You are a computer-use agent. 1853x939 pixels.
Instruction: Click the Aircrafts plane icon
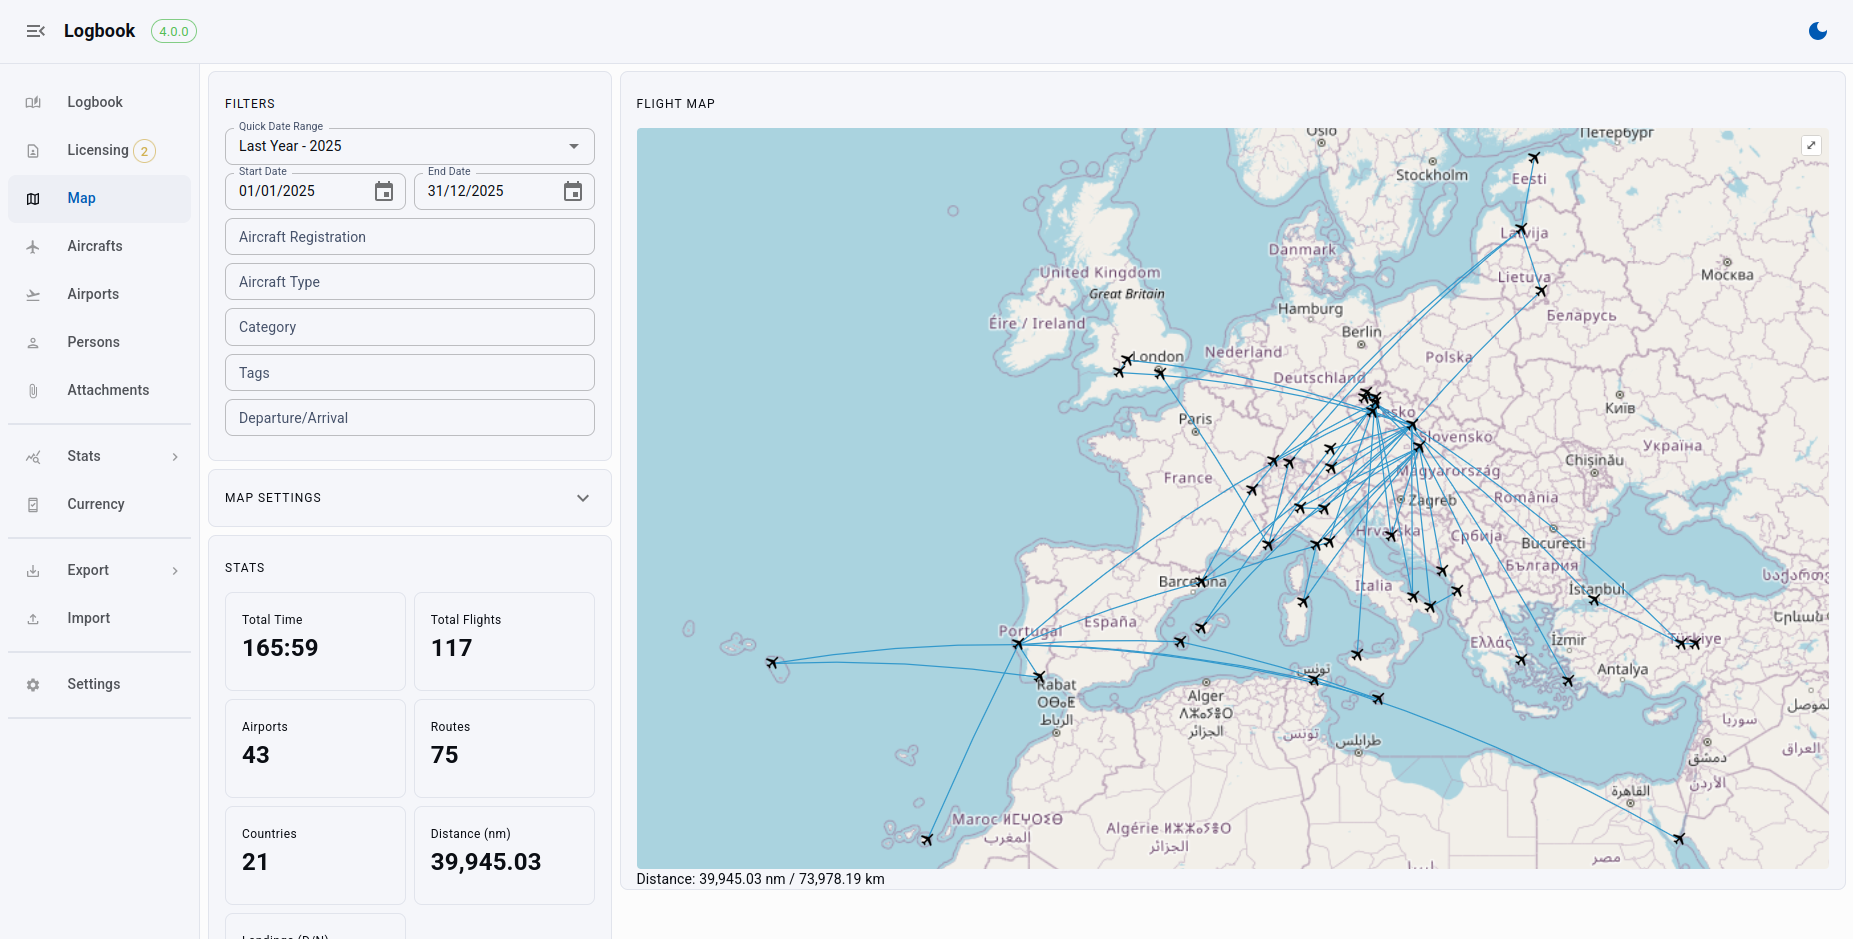(x=33, y=247)
